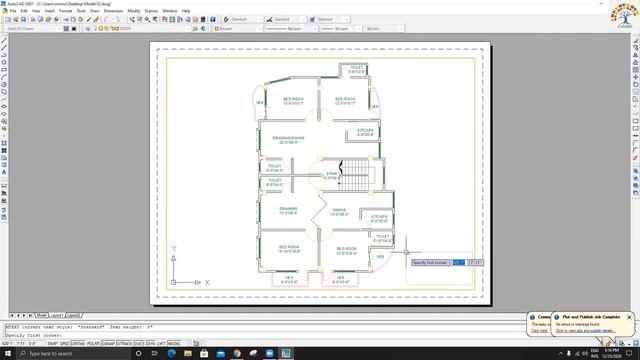Click the calculator icon in standard toolbar
This screenshot has height=360, width=640.
click(x=203, y=20)
